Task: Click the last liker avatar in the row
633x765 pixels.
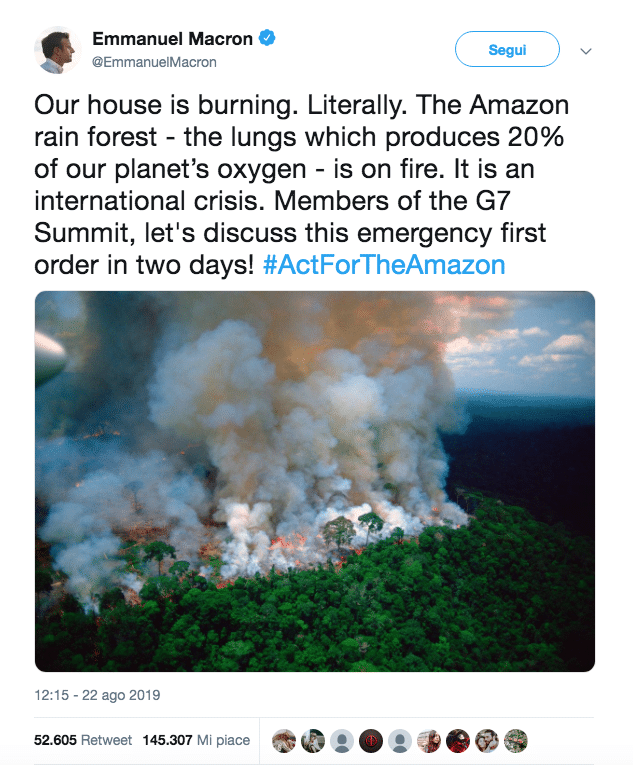Action: [516, 741]
